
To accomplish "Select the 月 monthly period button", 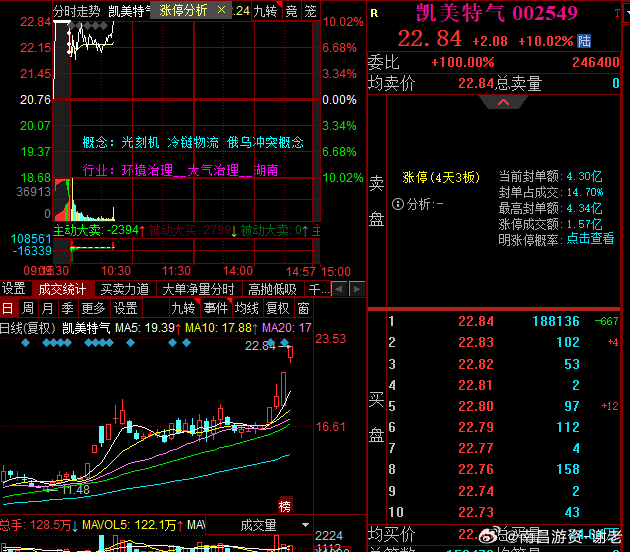I will [47, 309].
